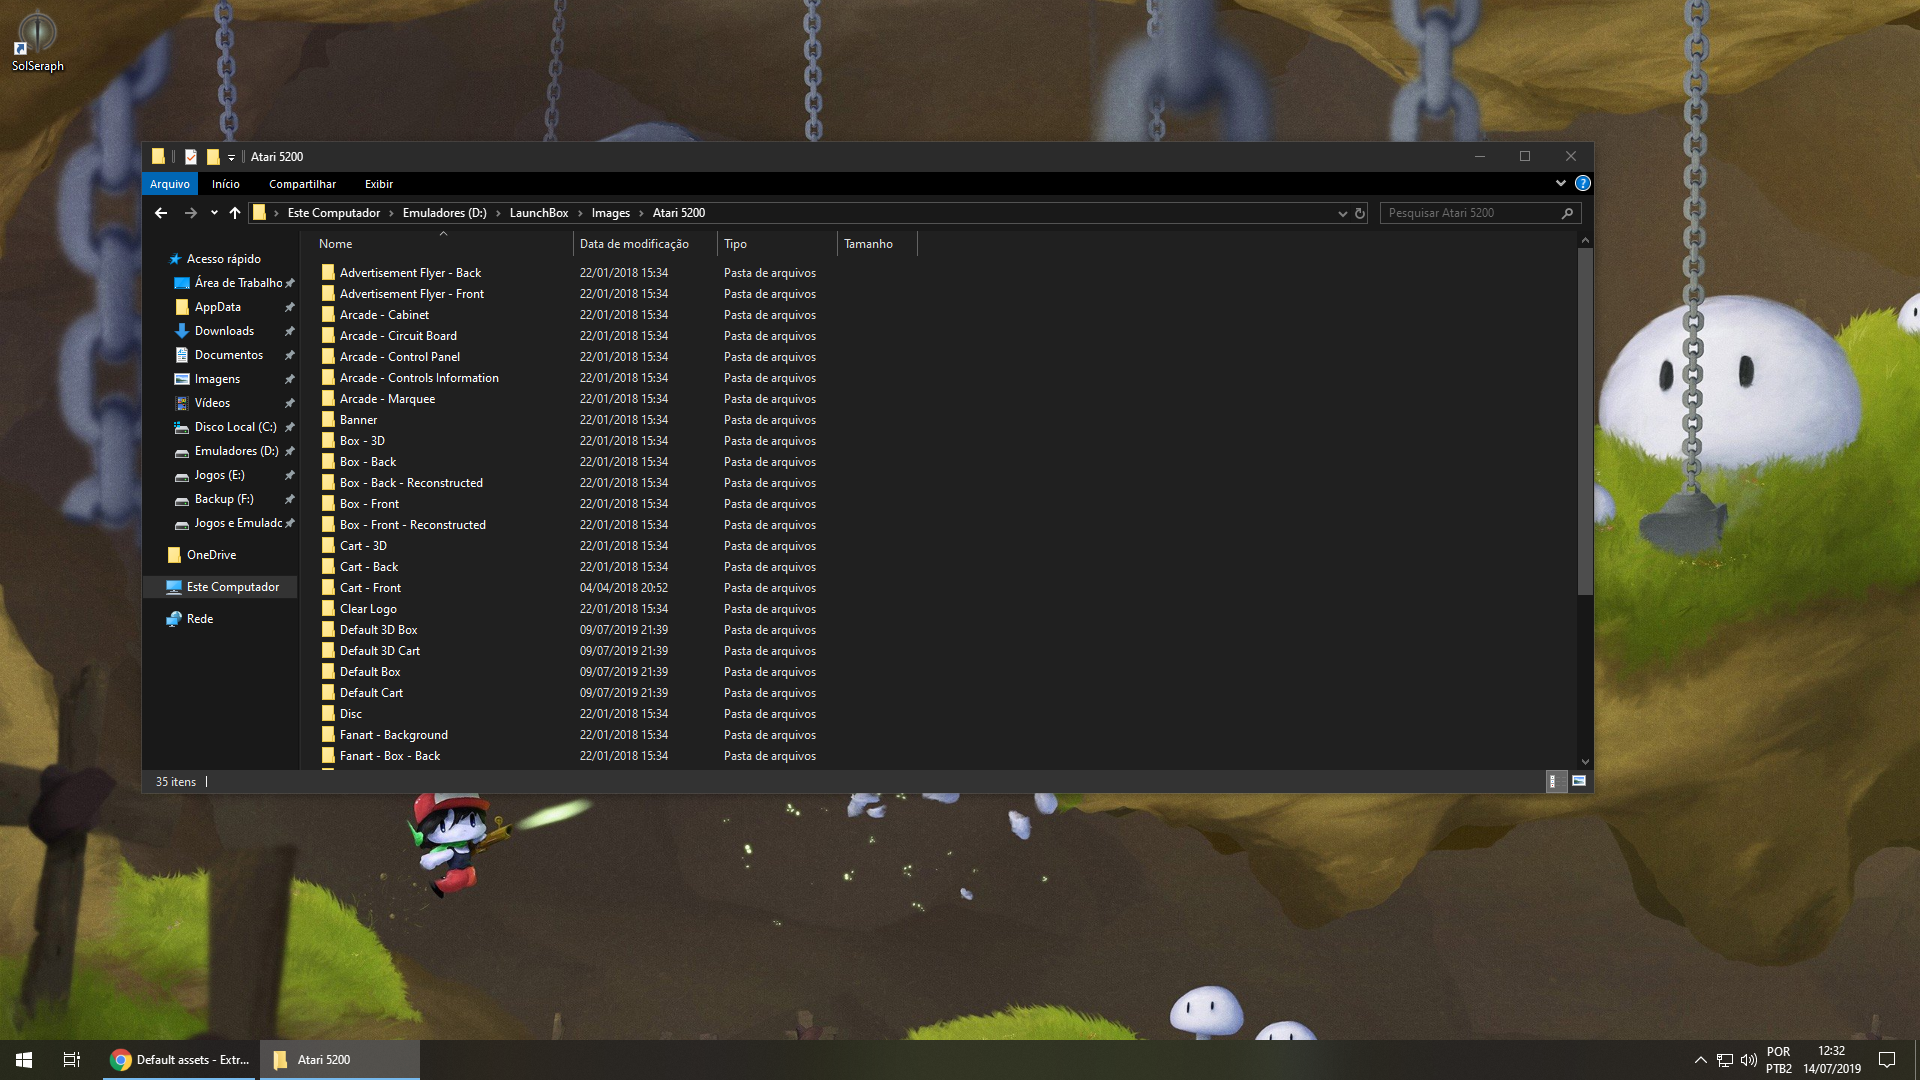Open the Compartilhar ribbon tab
Image resolution: width=1920 pixels, height=1080 pixels.
coord(302,184)
